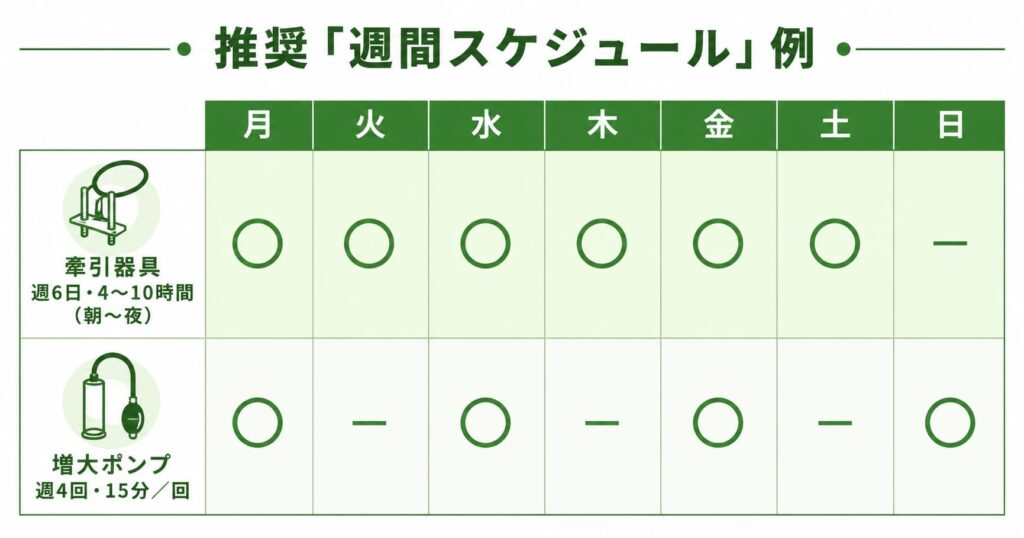Click the 日 column header
1024x538 pixels.
click(x=950, y=125)
